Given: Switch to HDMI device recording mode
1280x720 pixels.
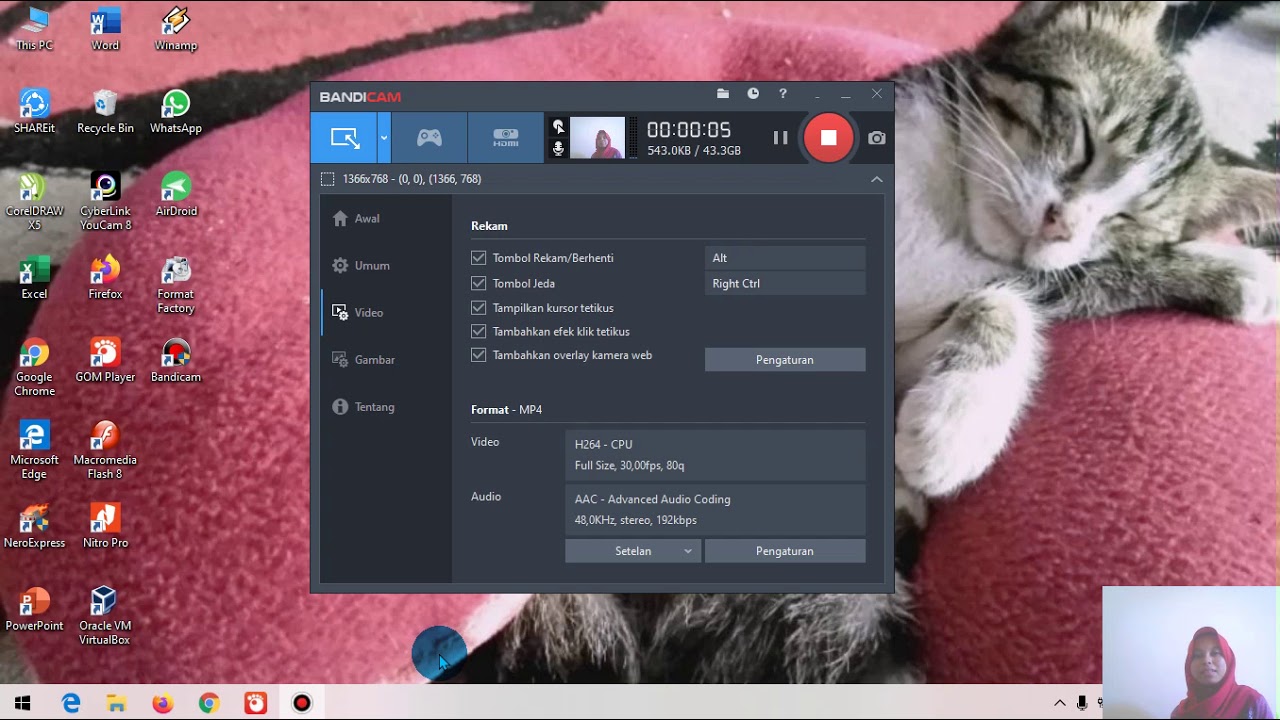Looking at the screenshot, I should tap(506, 138).
